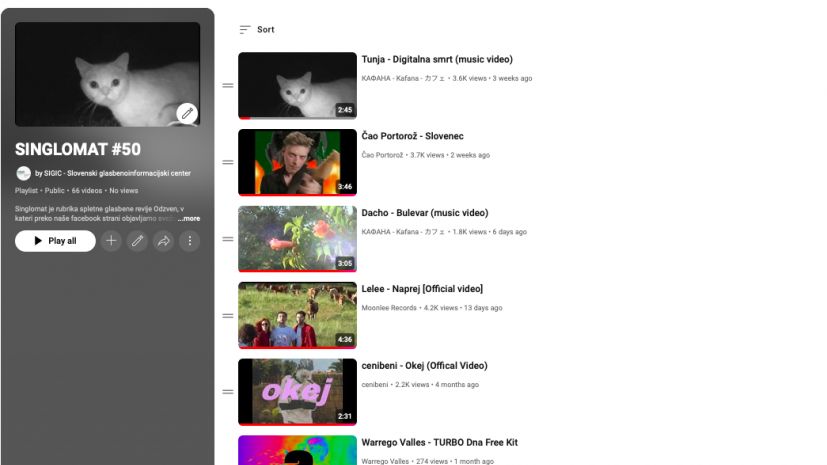This screenshot has width=827, height=465.
Task: Open the Tunja - Digitalna smrt video thumbnail
Action: tap(297, 85)
